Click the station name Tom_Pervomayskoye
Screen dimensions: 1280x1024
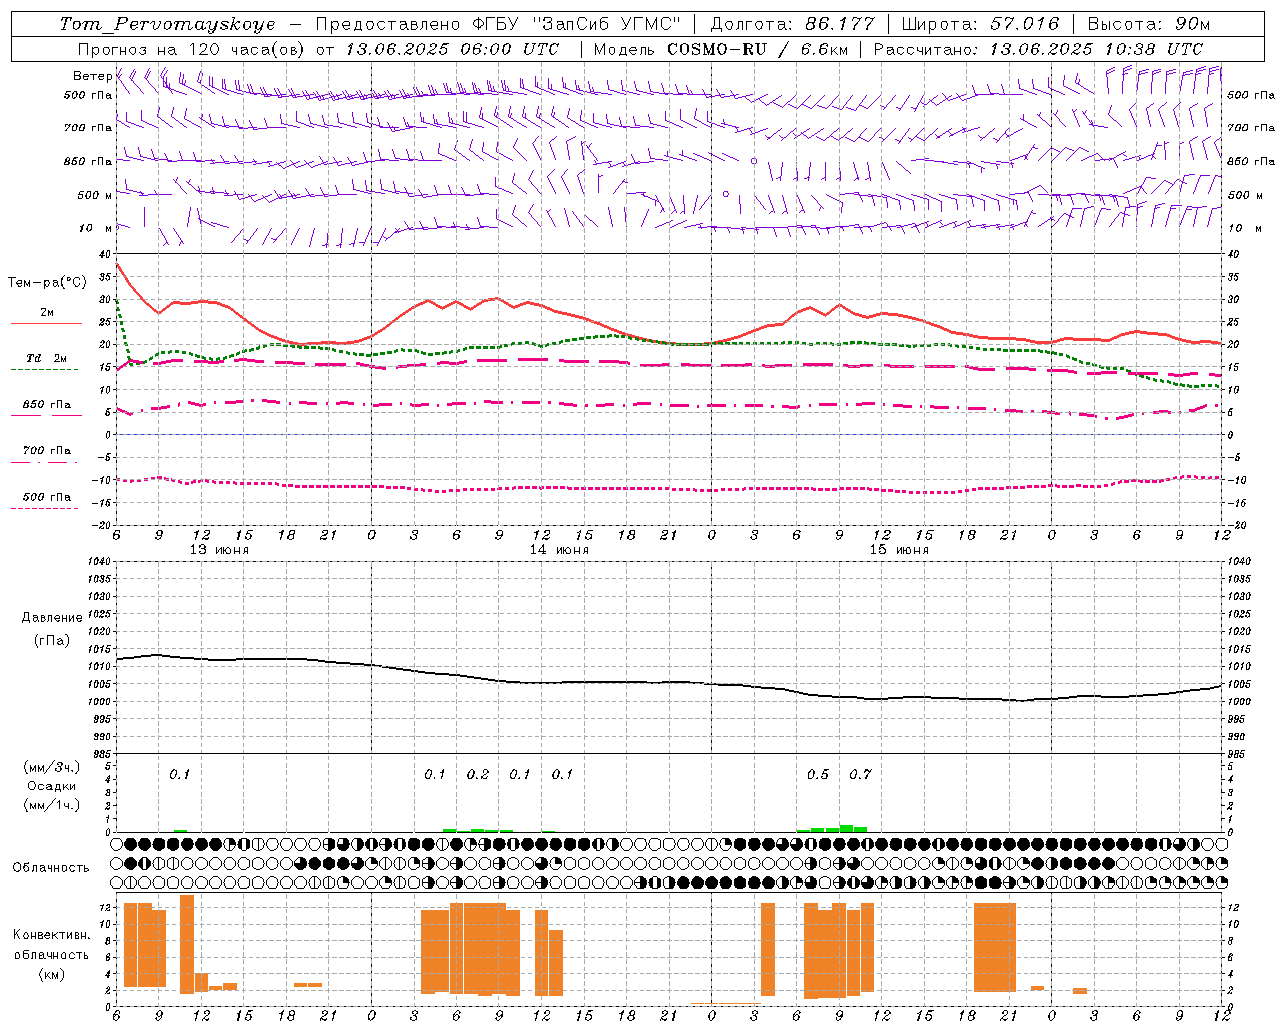click(167, 24)
